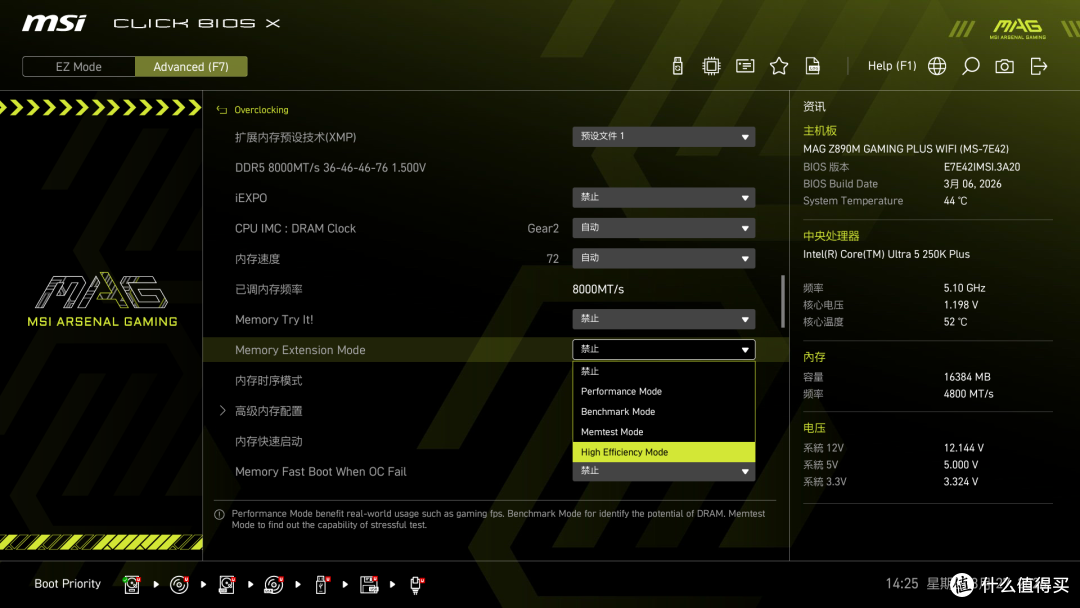Select the Advanced (F7) tab
The image size is (1080, 608).
[x=191, y=66]
